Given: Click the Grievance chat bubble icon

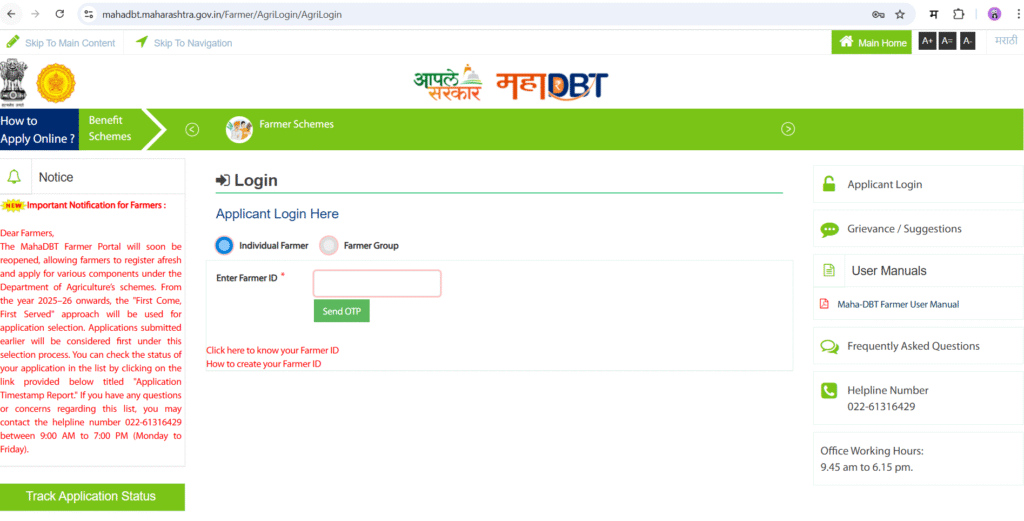Looking at the screenshot, I should click(829, 229).
